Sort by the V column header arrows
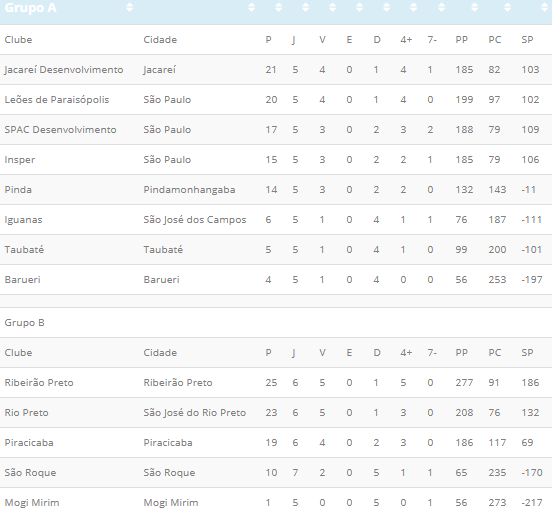Viewport: 552px width, 519px height. click(x=332, y=7)
